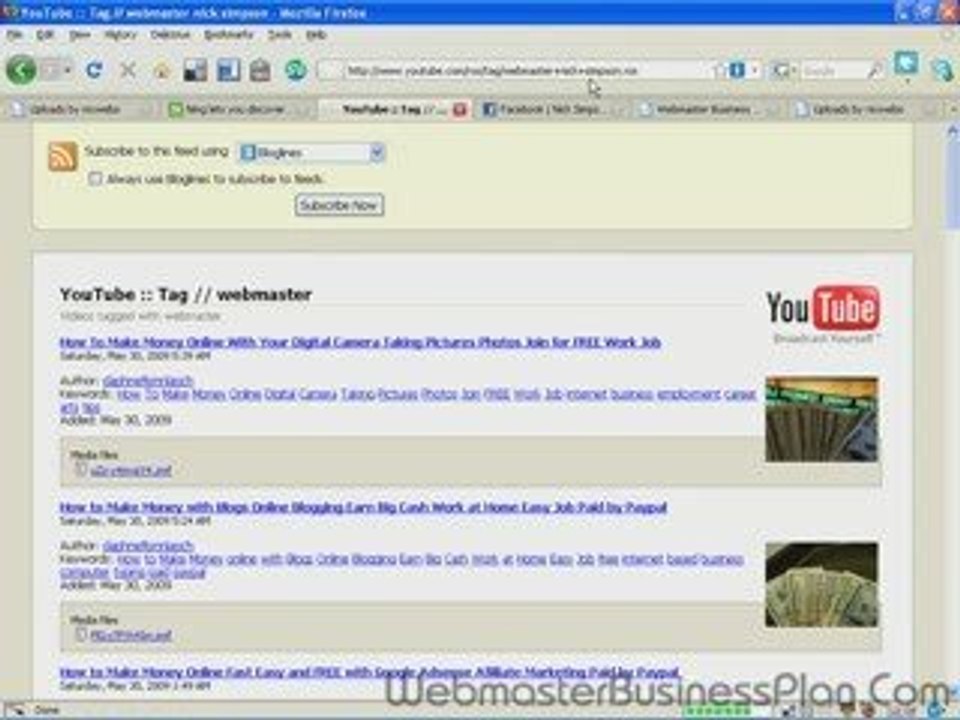
Task: Click the Firefox icon in the title bar
Action: (9, 12)
